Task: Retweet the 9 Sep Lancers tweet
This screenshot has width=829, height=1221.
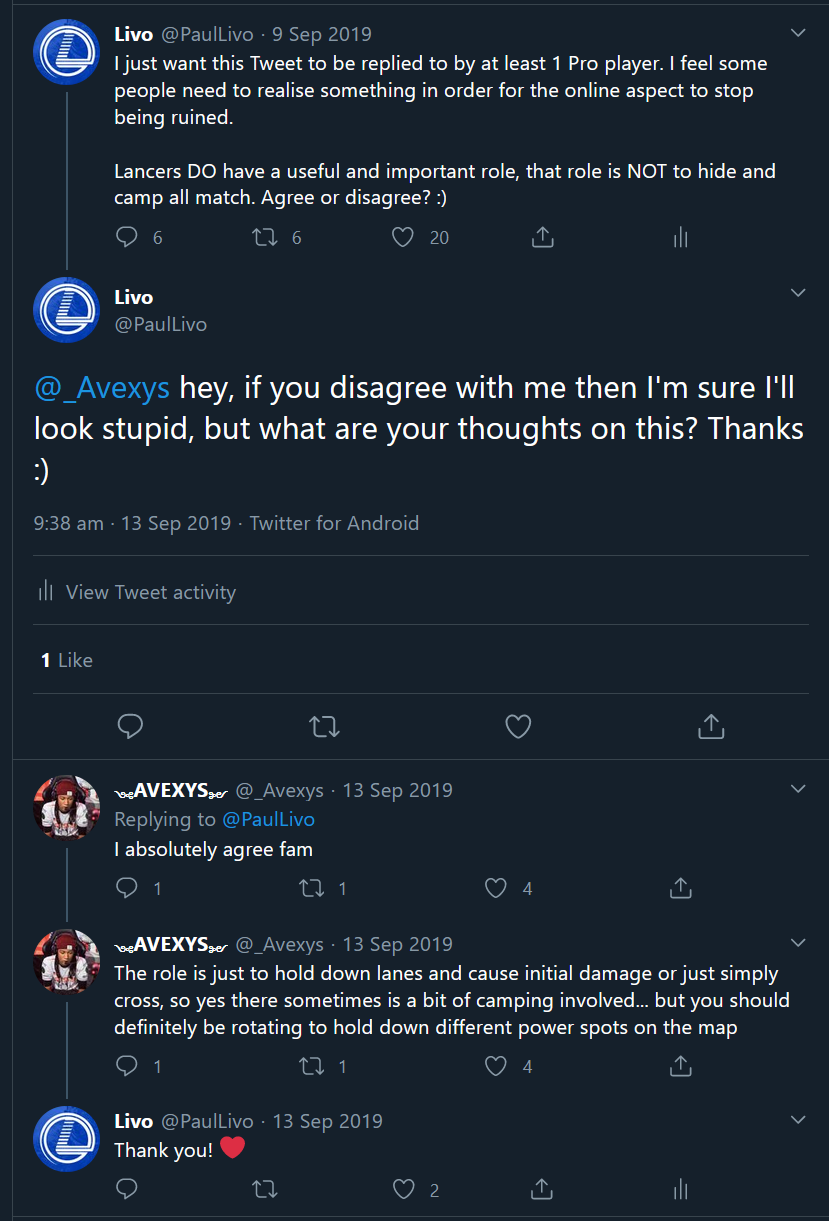Action: (265, 237)
